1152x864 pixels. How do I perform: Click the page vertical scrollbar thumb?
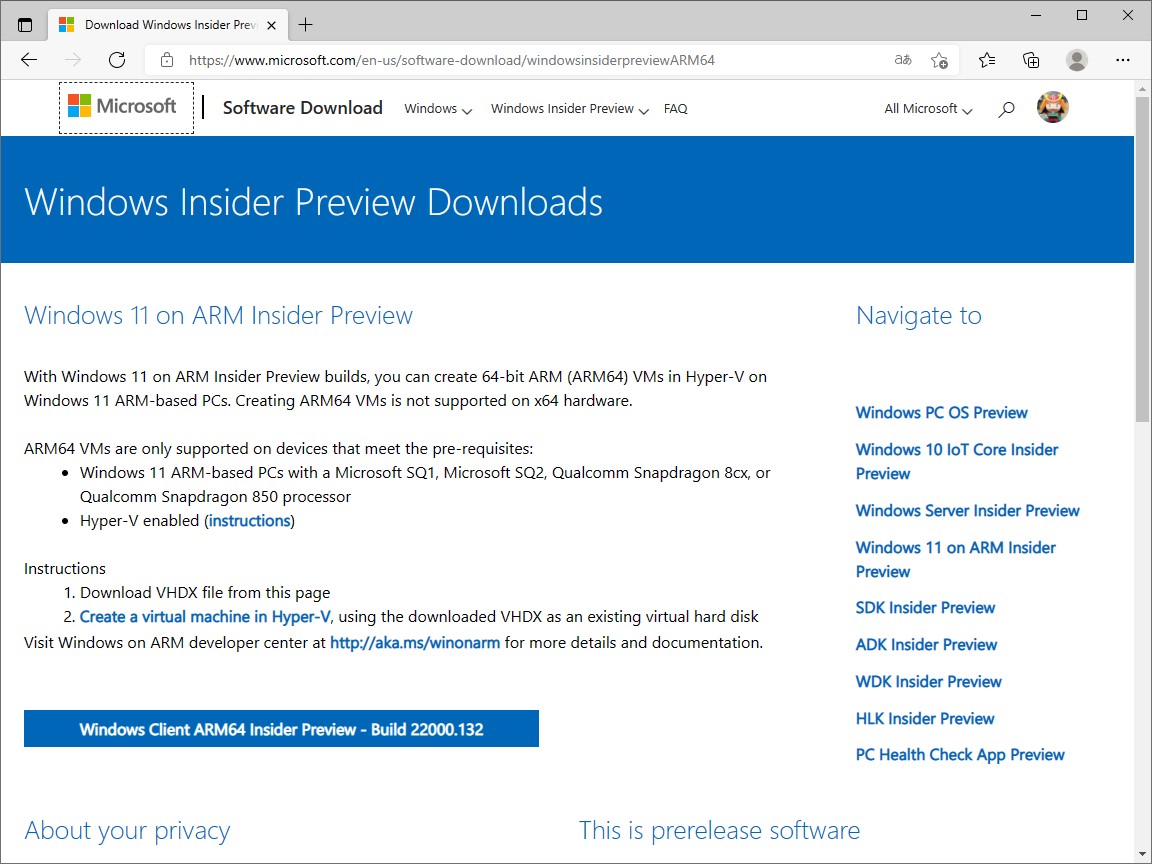(1142, 259)
